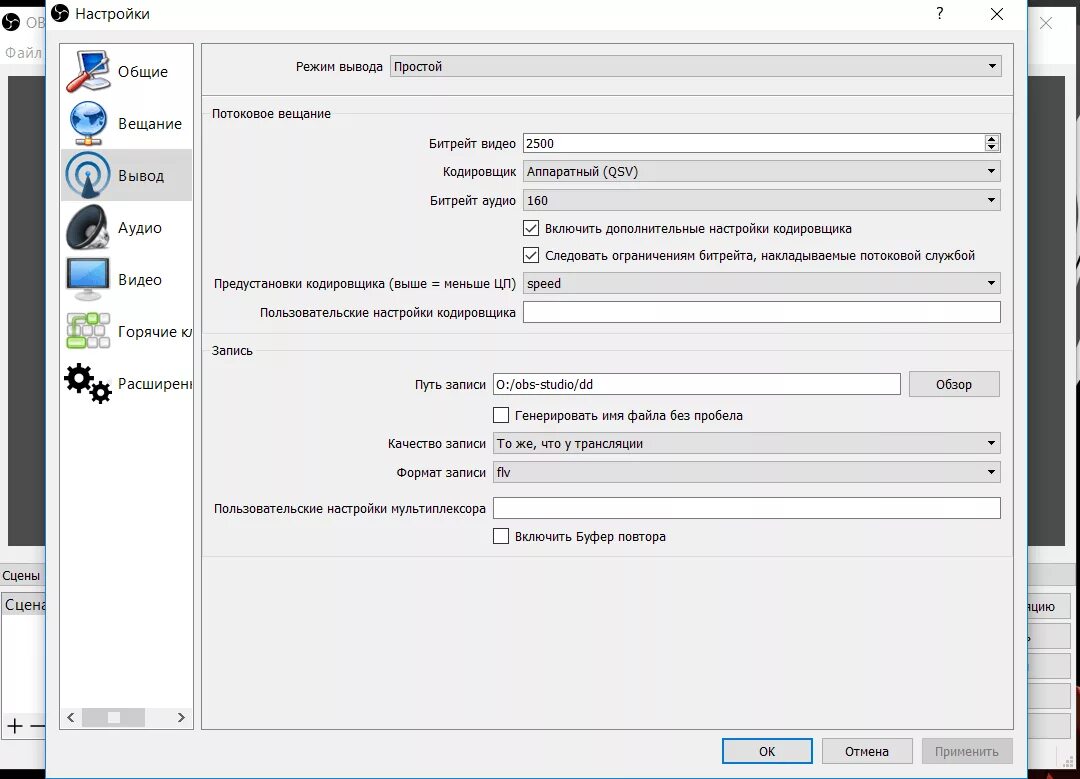The width and height of the screenshot is (1080, 779).
Task: Add a scene with the plus icon
Action: pos(14,725)
